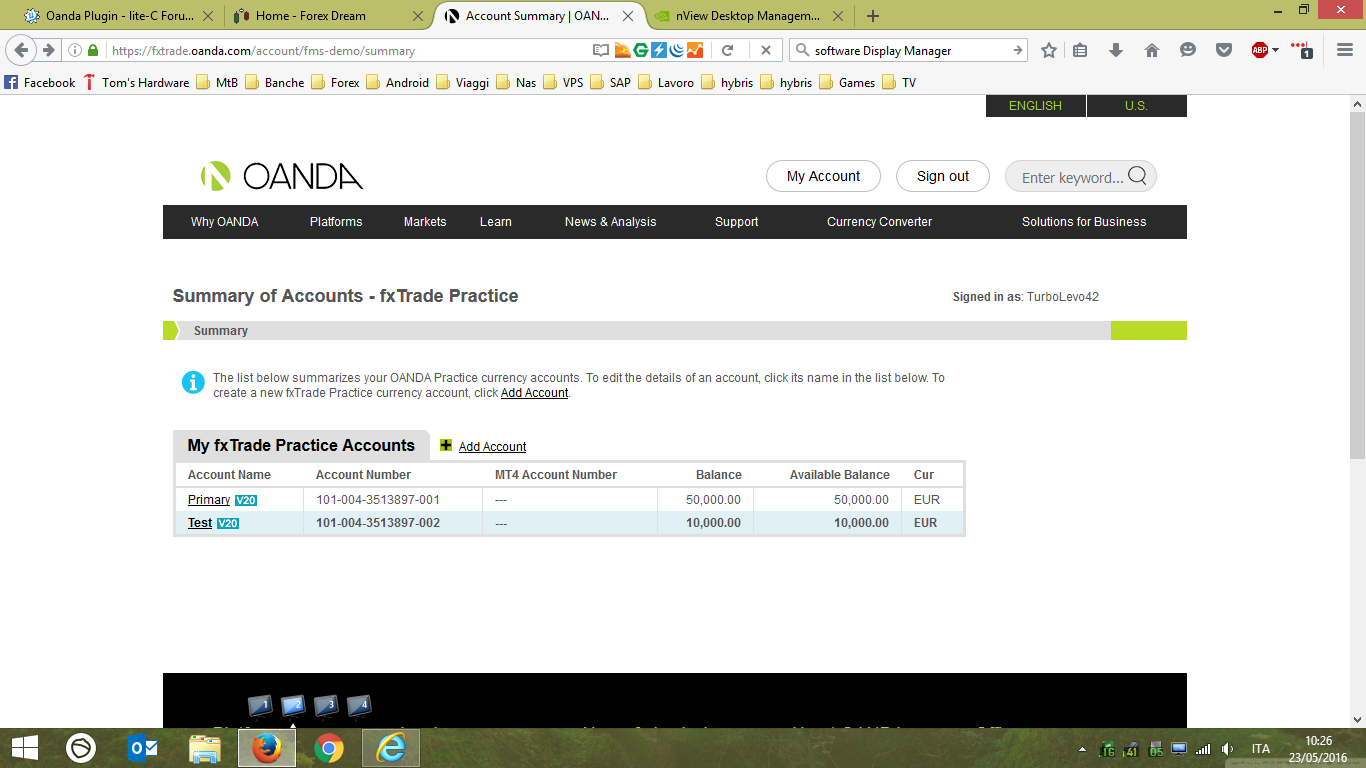The image size is (1366, 768).
Task: Bookmark this page with the star icon
Action: tap(1049, 50)
